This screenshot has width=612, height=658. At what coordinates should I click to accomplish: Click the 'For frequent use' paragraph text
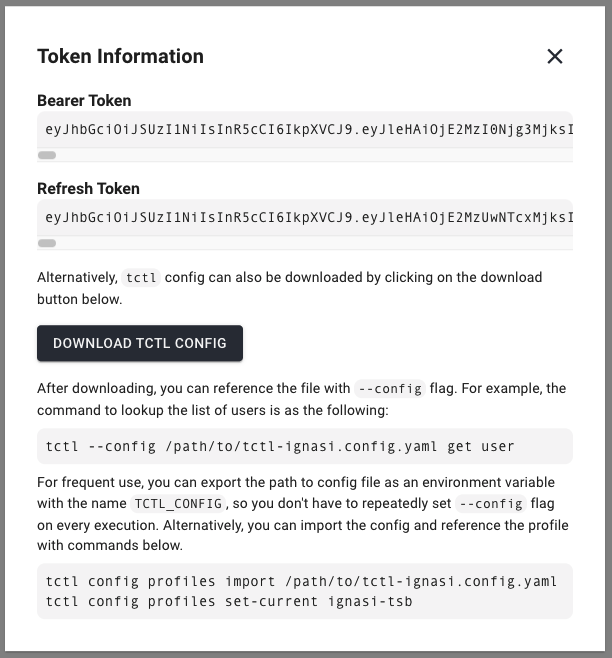pyautogui.click(x=303, y=514)
